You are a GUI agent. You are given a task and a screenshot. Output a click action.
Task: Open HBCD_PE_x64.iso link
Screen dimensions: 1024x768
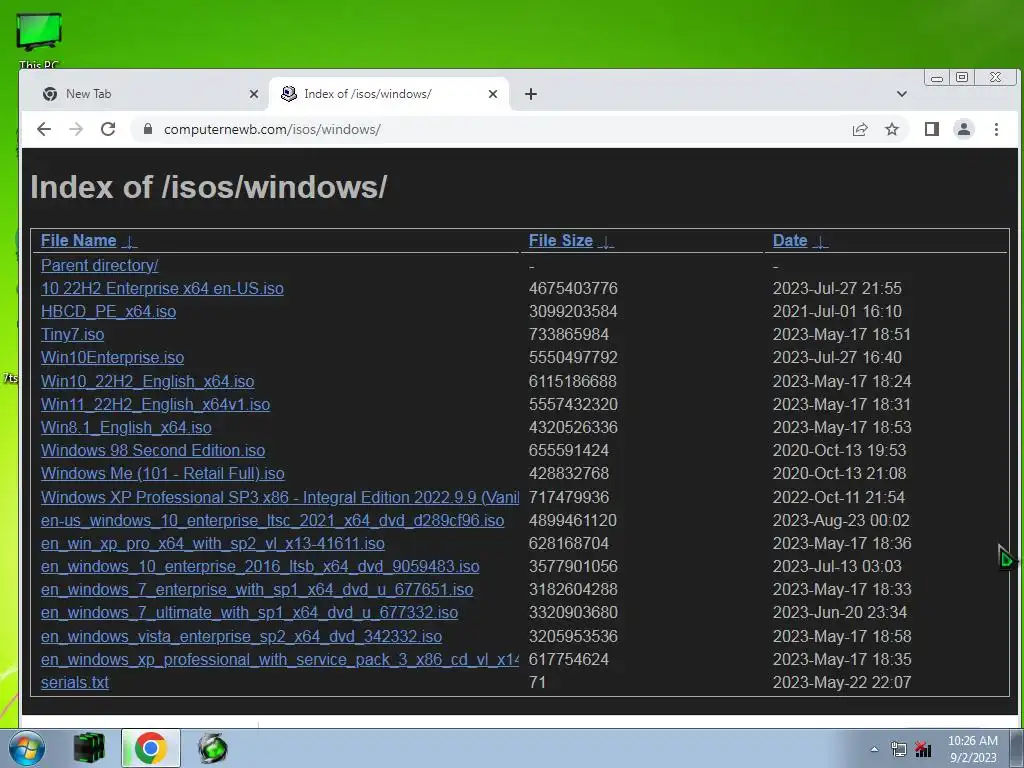pyautogui.click(x=108, y=311)
